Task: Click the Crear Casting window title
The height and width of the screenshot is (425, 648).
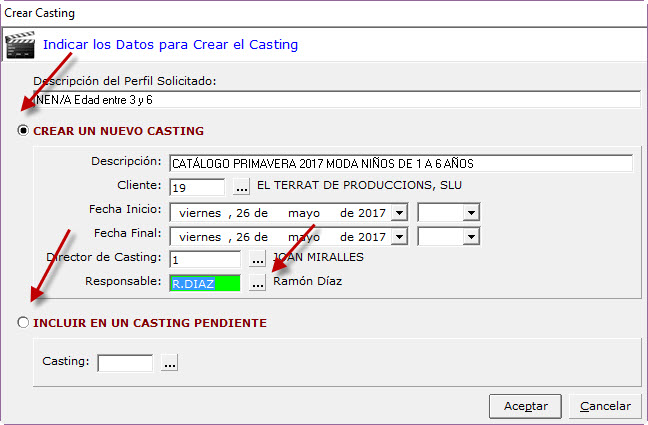Action: click(40, 13)
